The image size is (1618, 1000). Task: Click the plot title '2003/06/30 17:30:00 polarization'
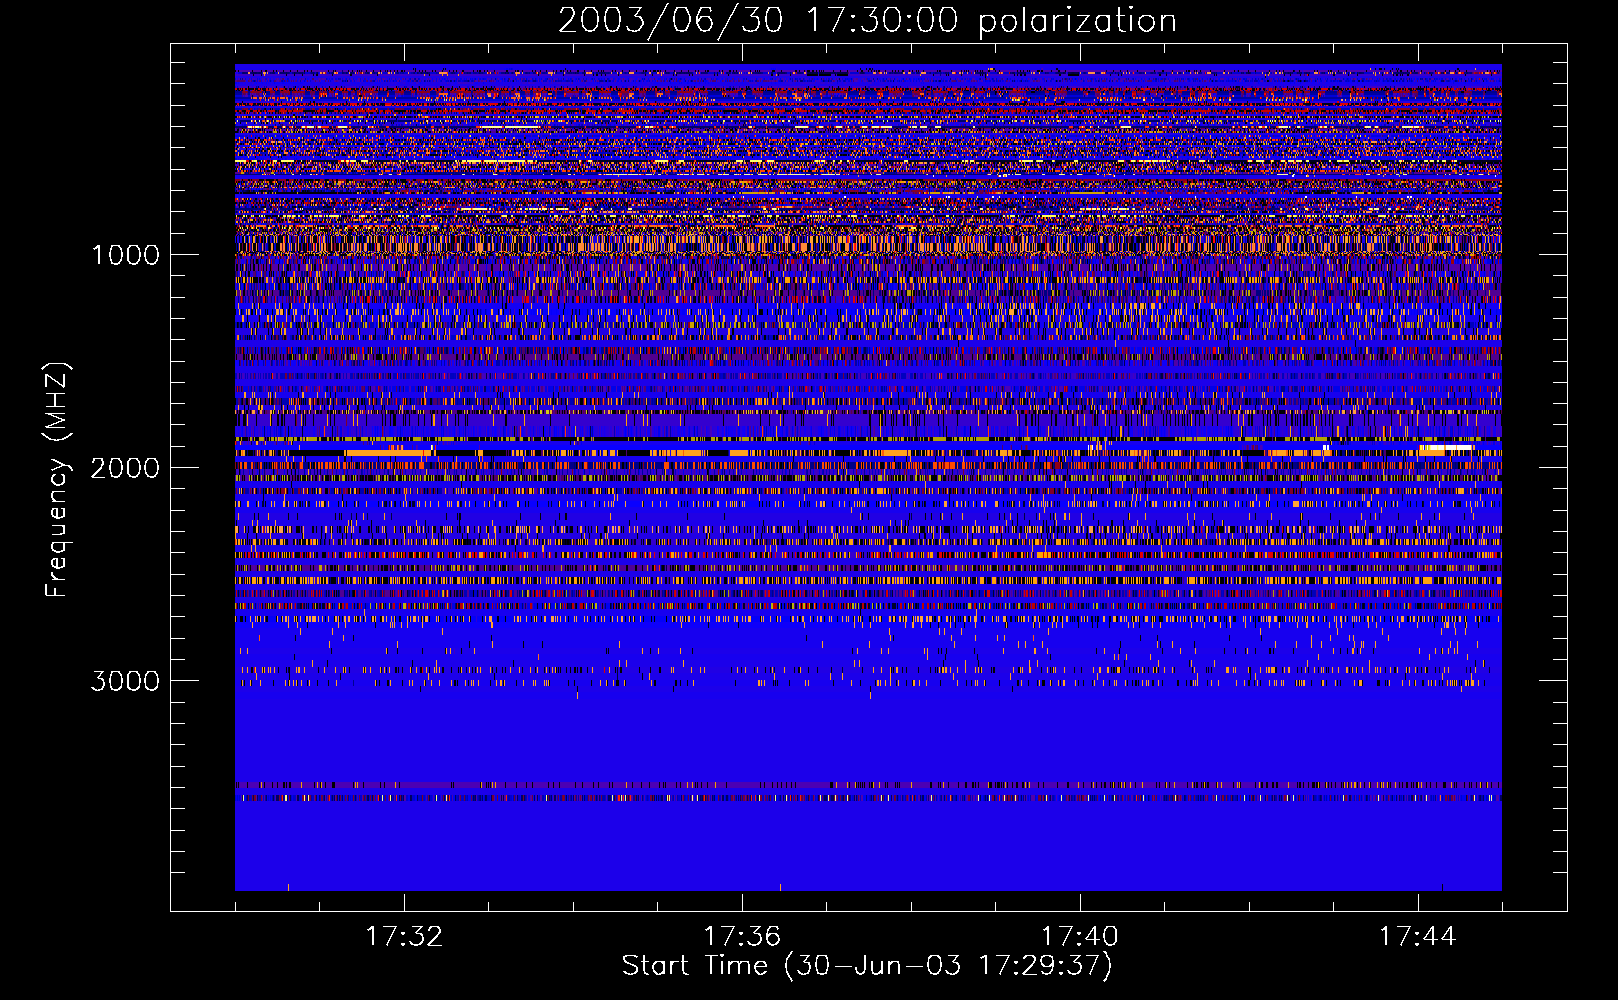pyautogui.click(x=867, y=21)
